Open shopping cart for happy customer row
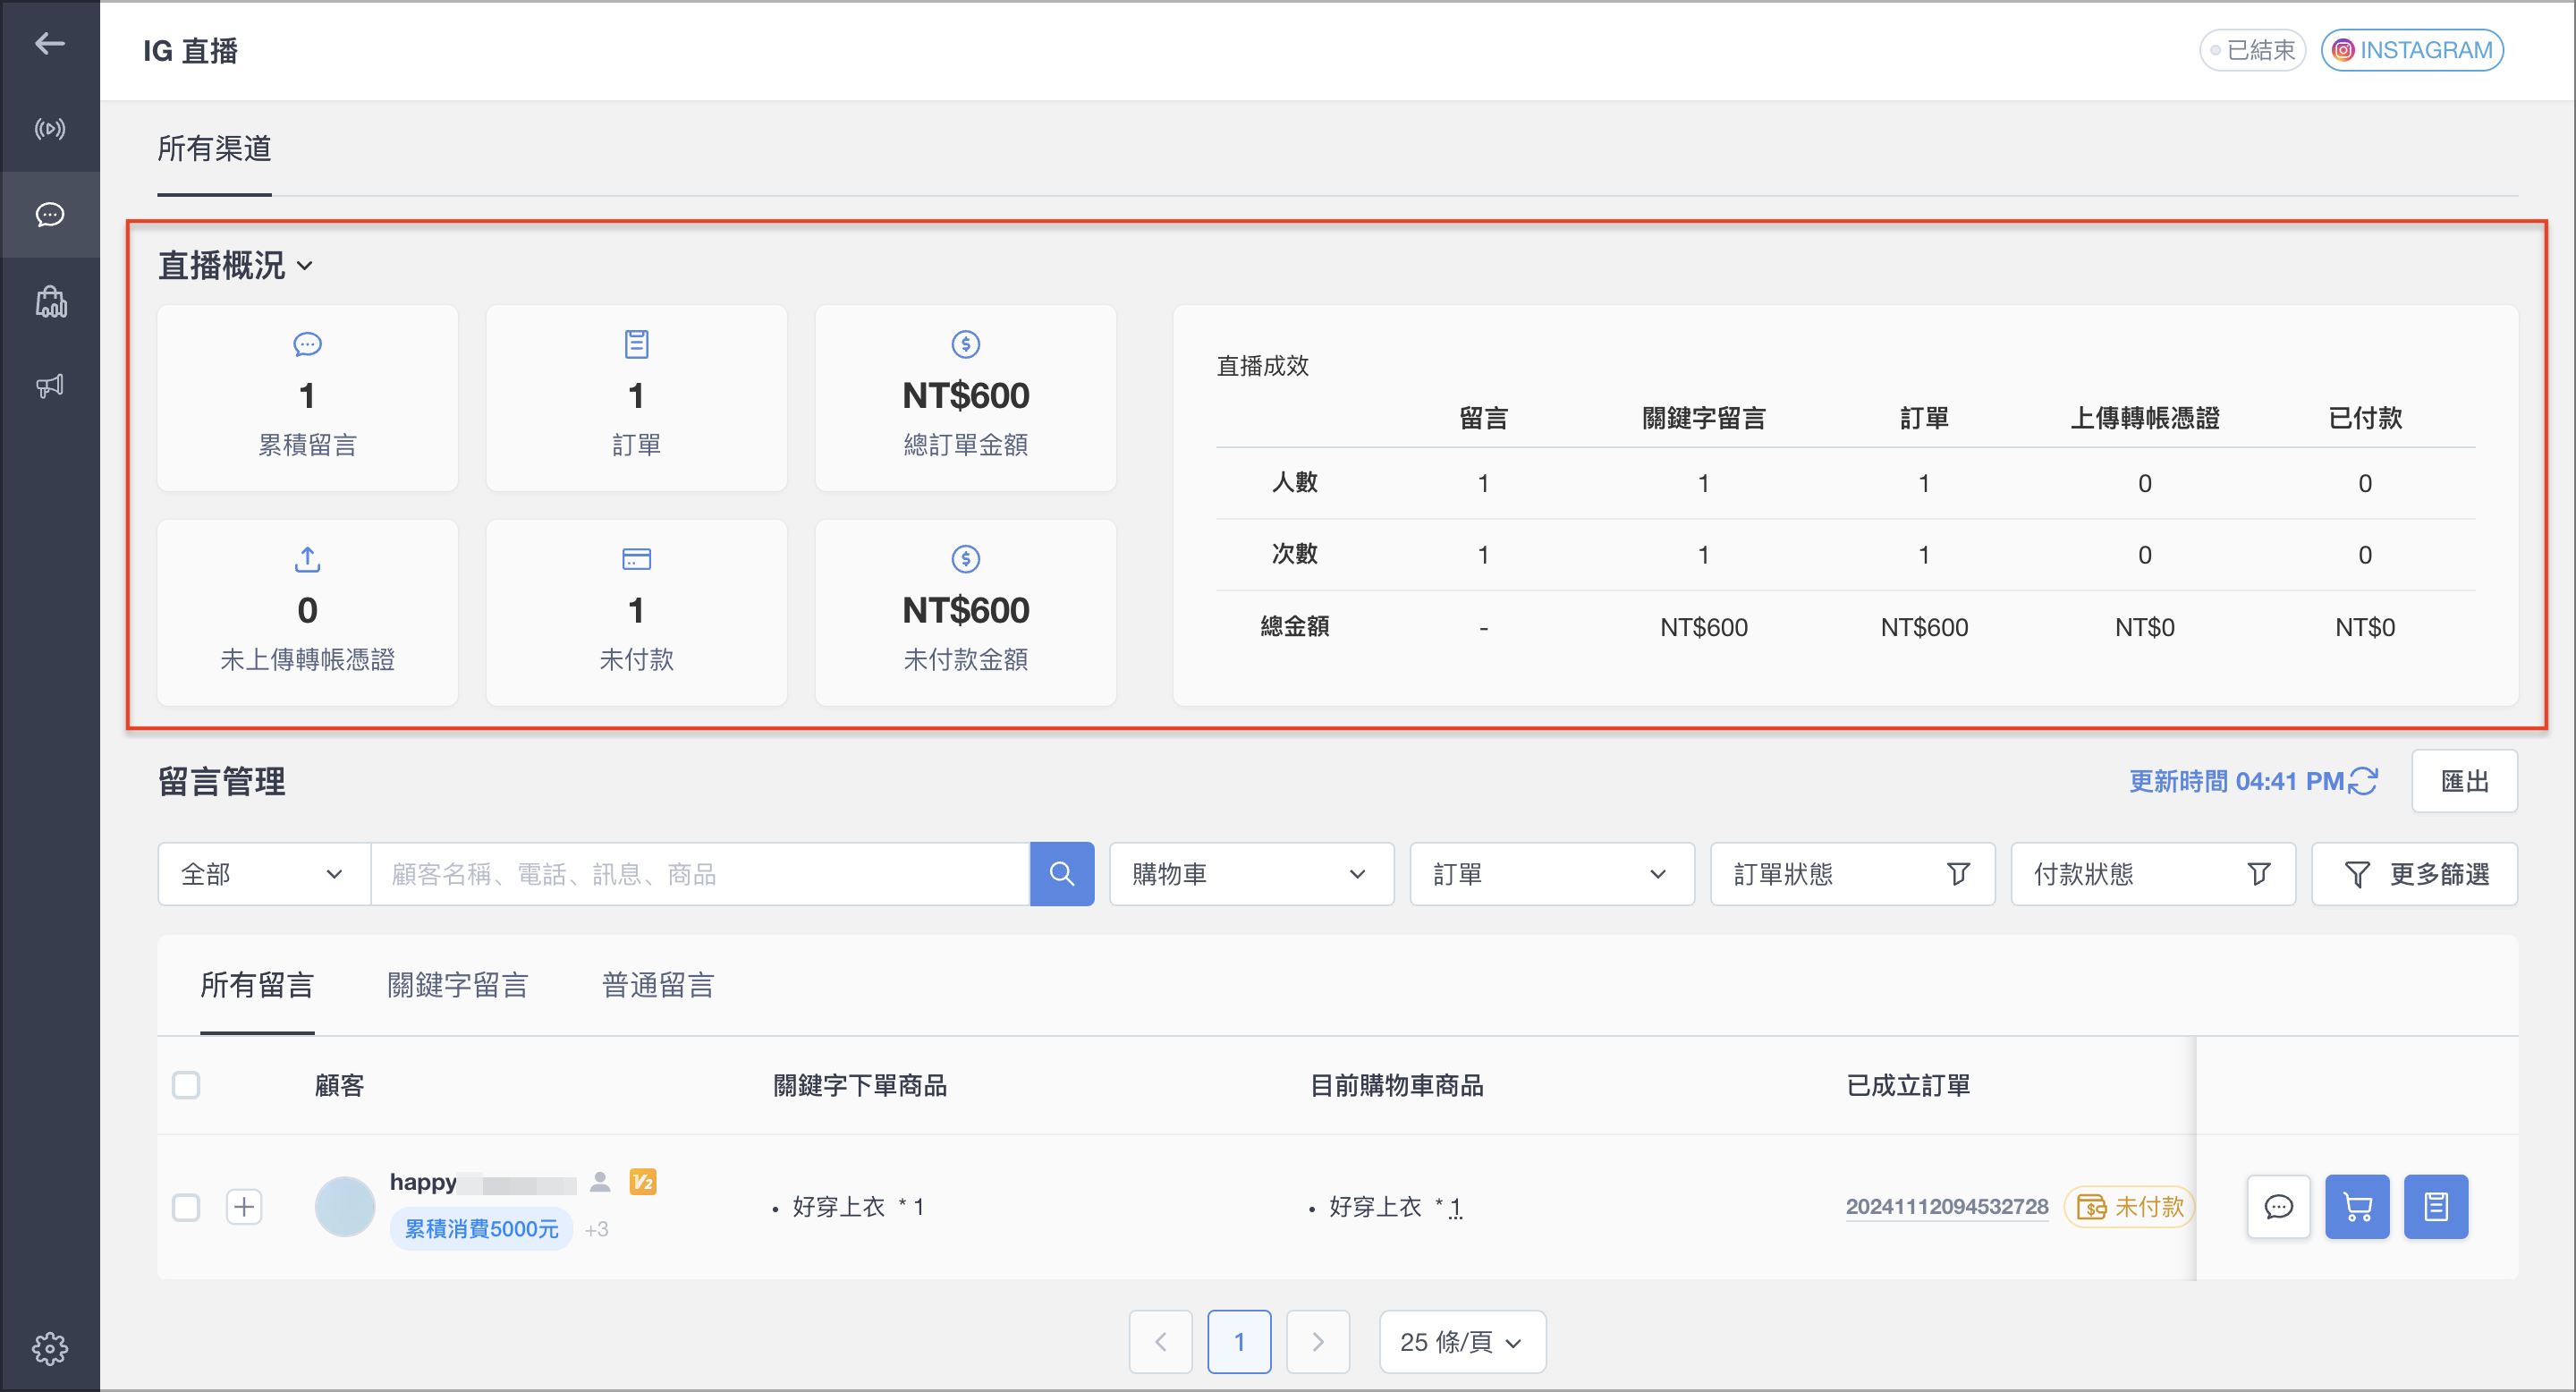 pyautogui.click(x=2357, y=1207)
